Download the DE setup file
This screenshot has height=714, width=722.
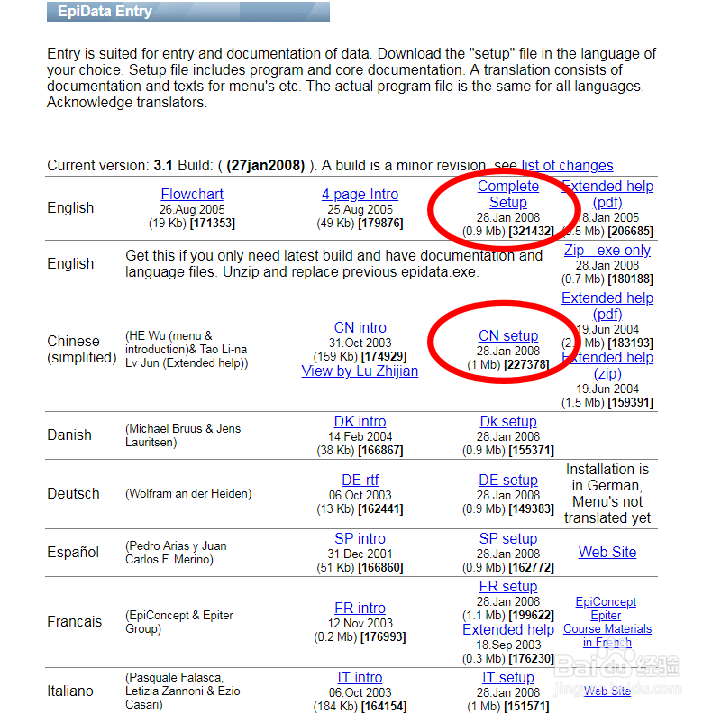[508, 480]
